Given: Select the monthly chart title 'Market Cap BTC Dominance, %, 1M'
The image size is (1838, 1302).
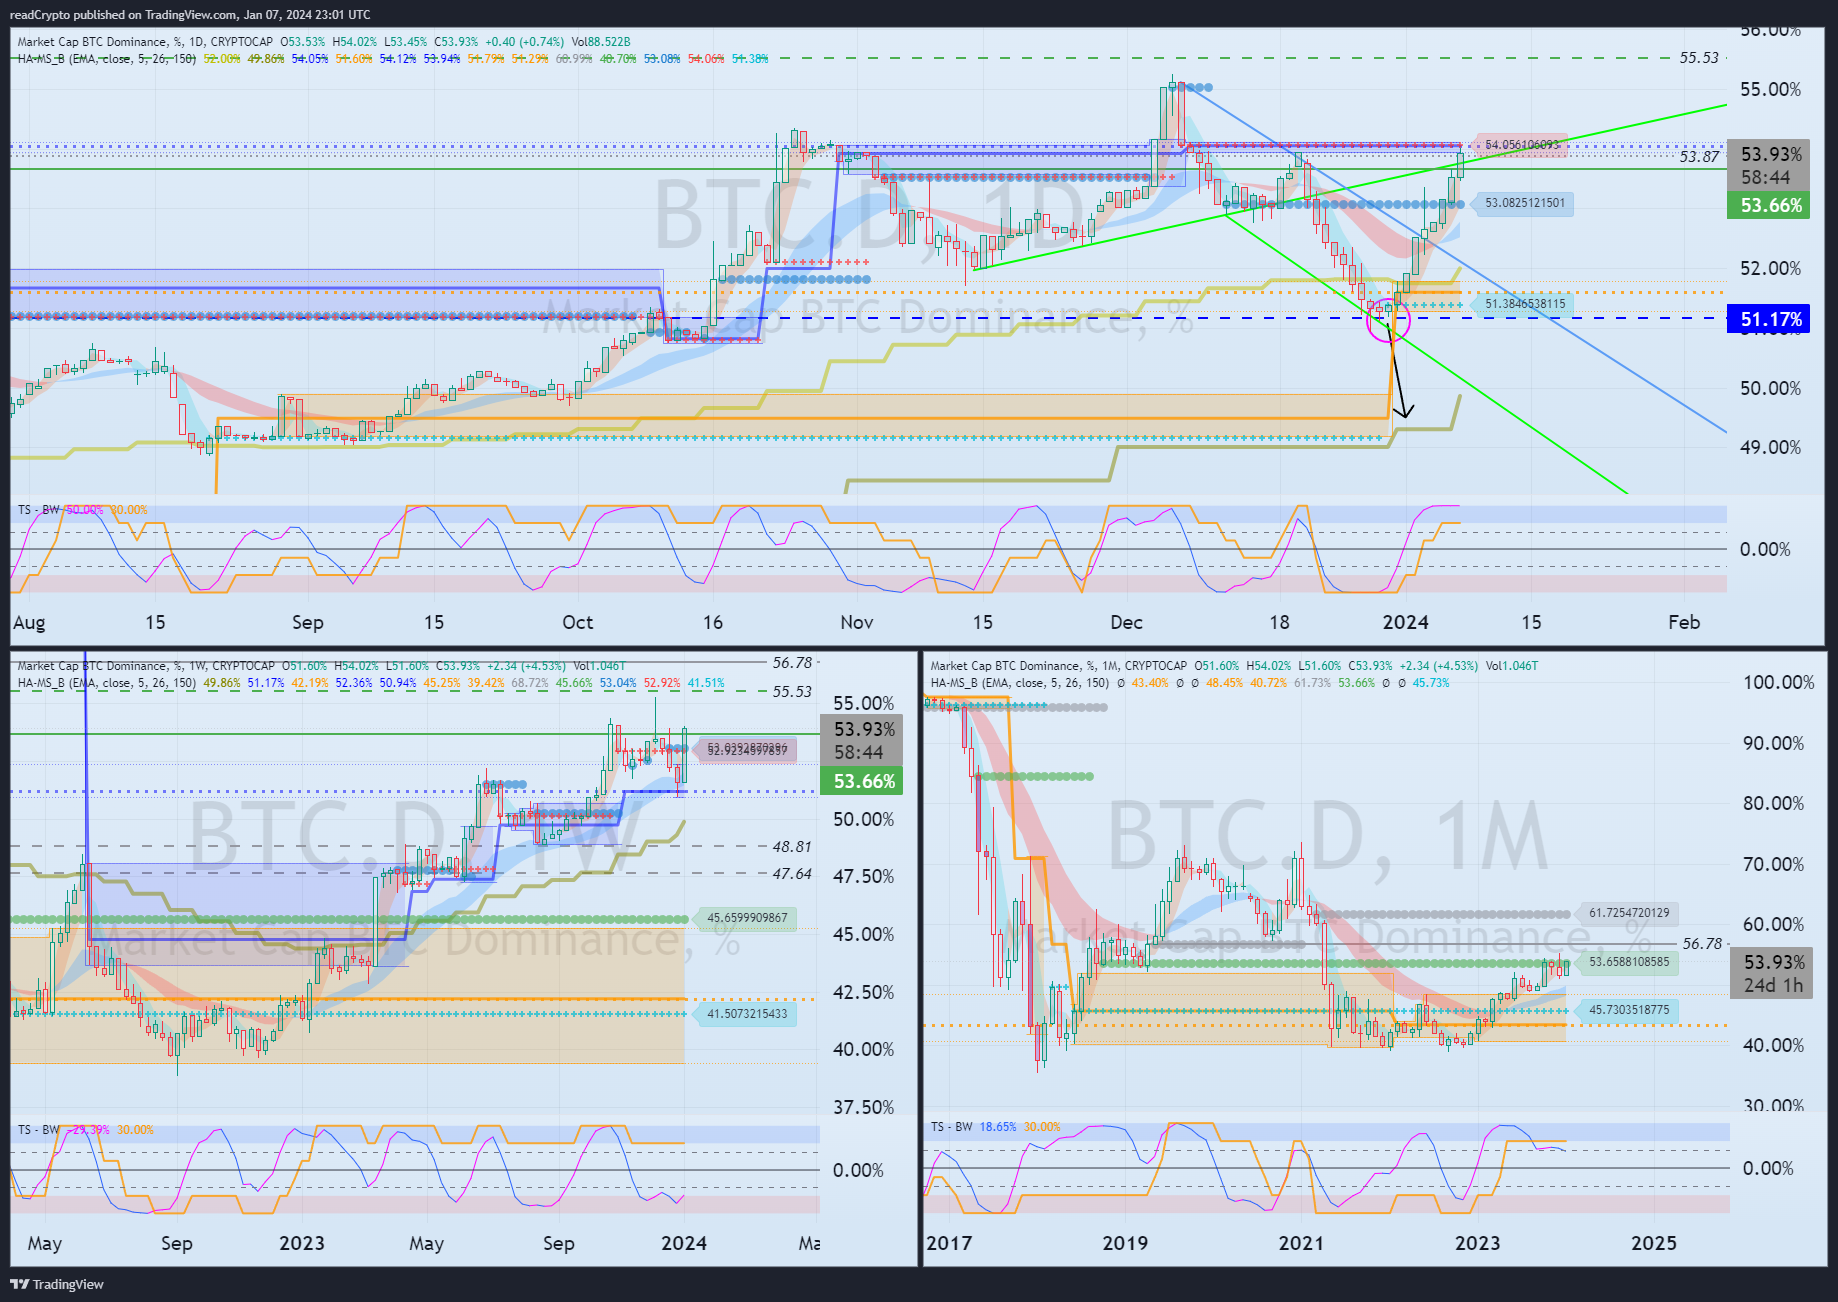Looking at the screenshot, I should pyautogui.click(x=1026, y=666).
